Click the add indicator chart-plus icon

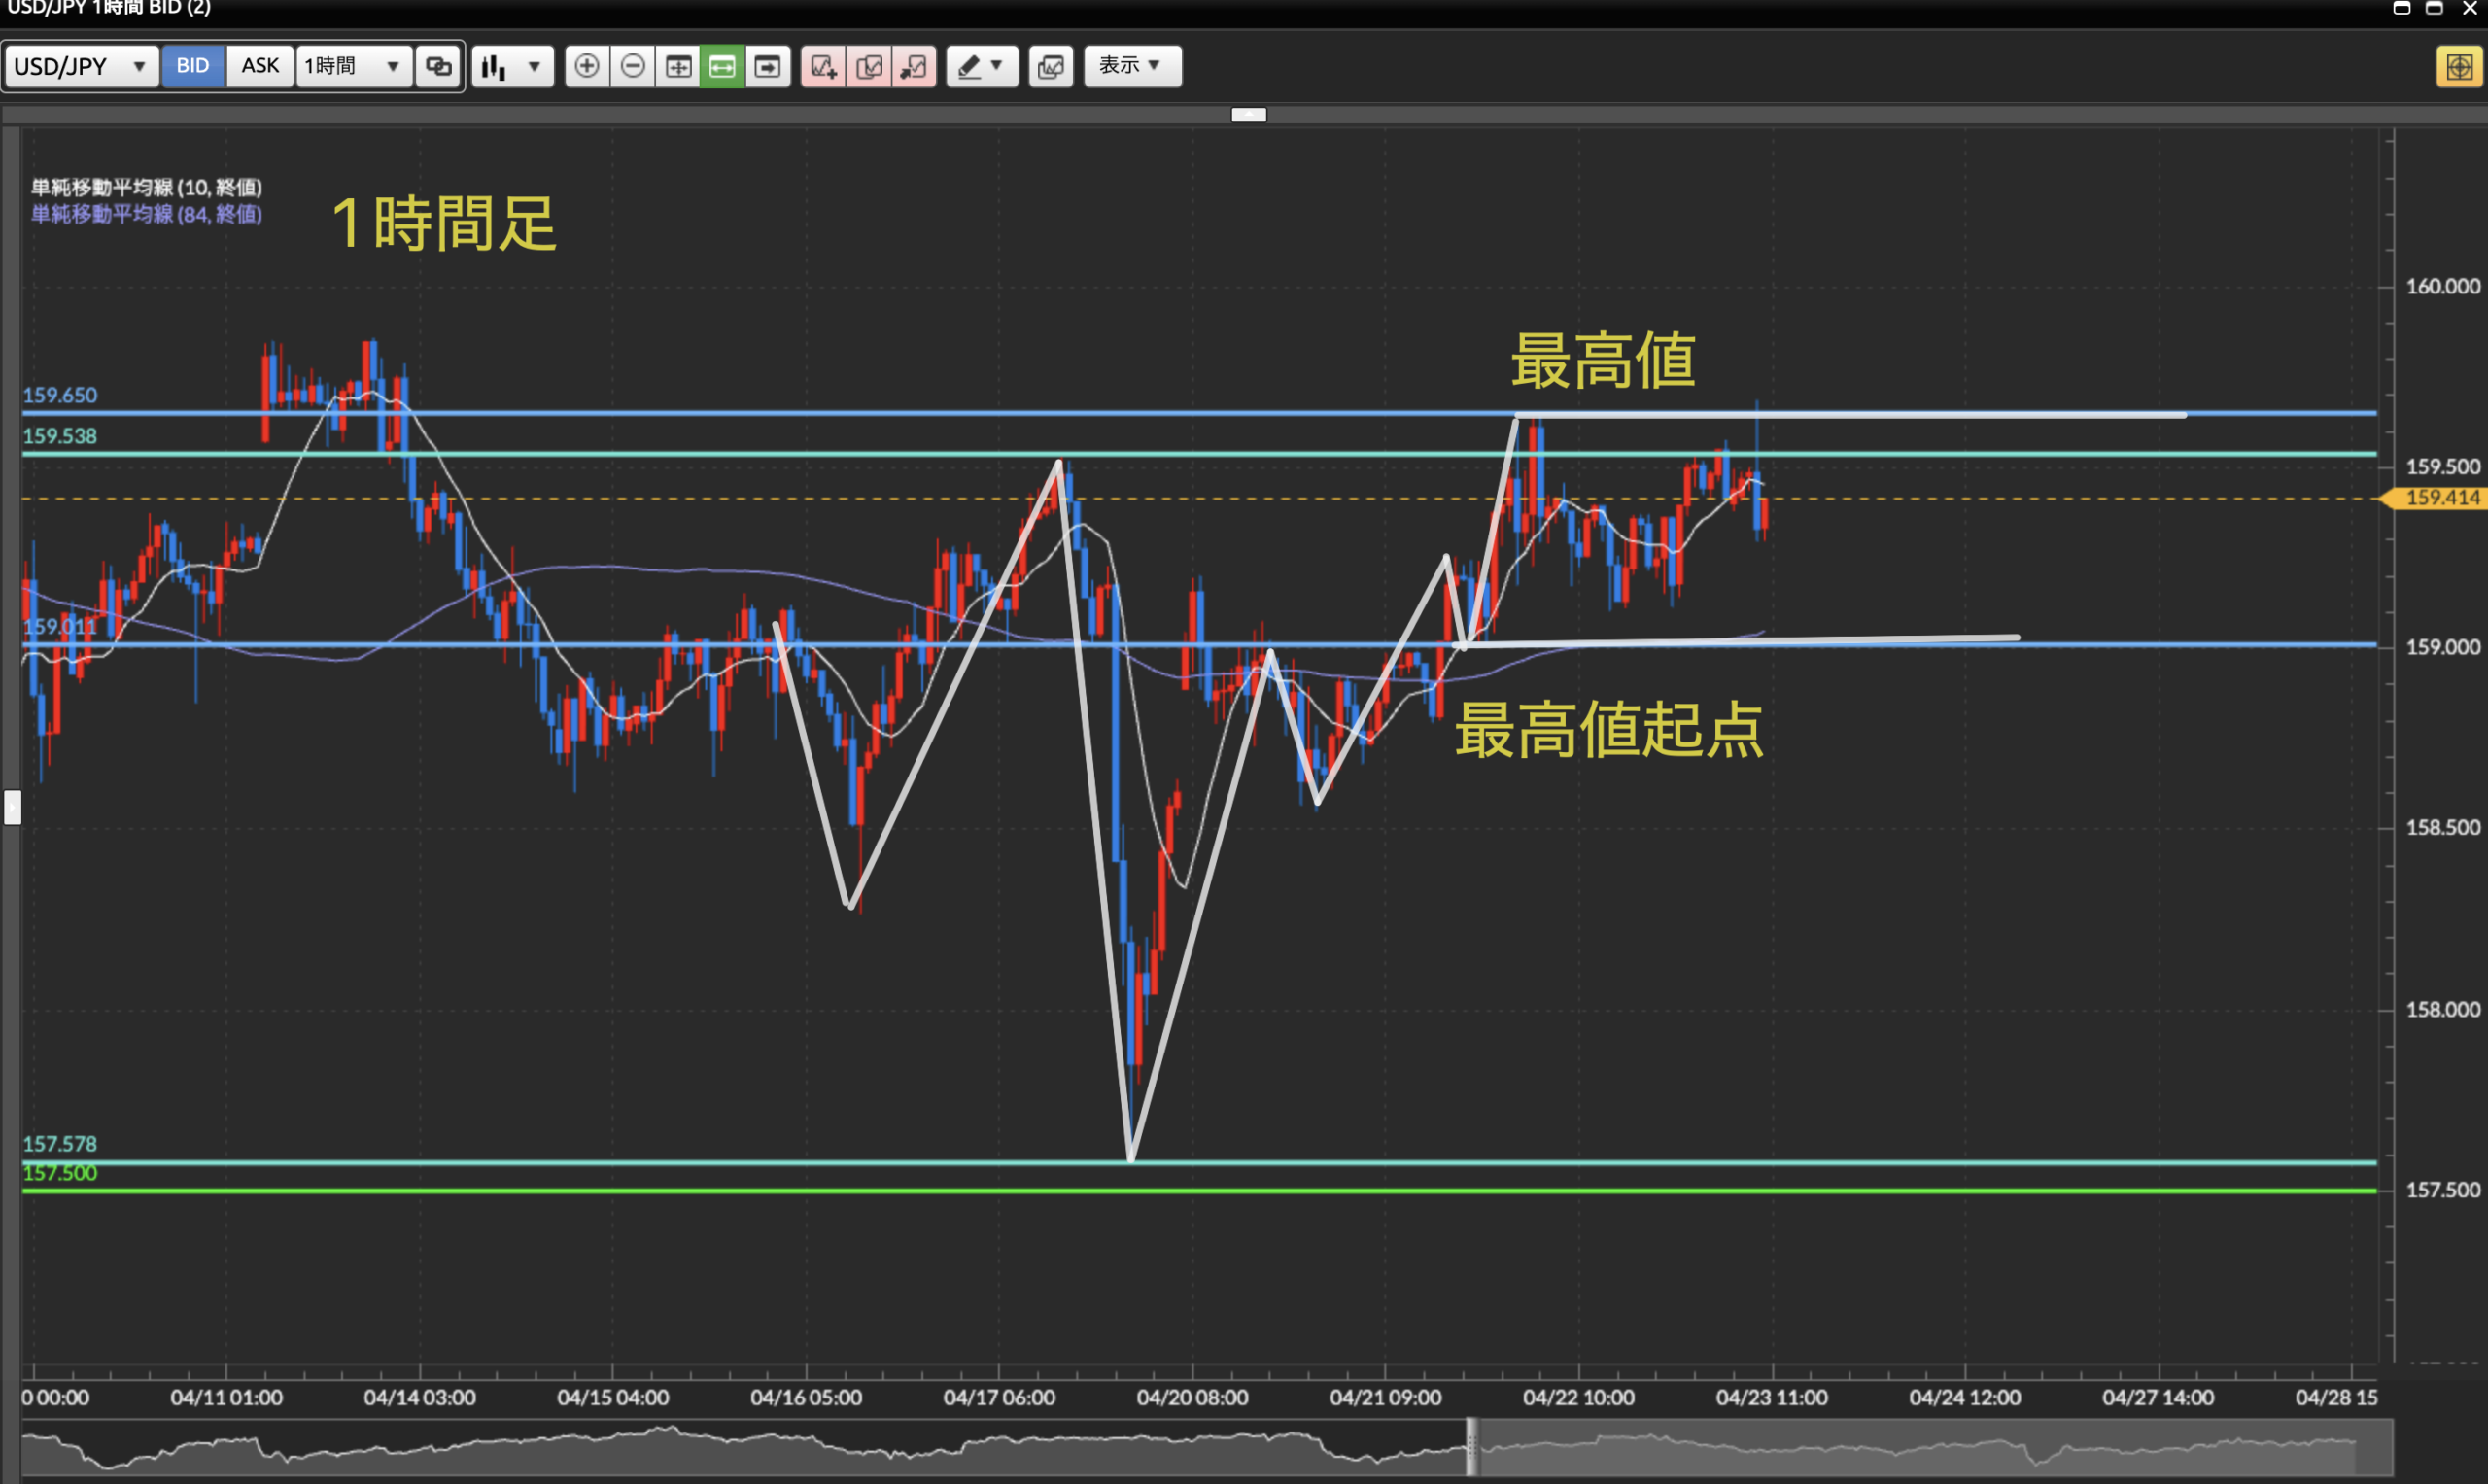823,66
